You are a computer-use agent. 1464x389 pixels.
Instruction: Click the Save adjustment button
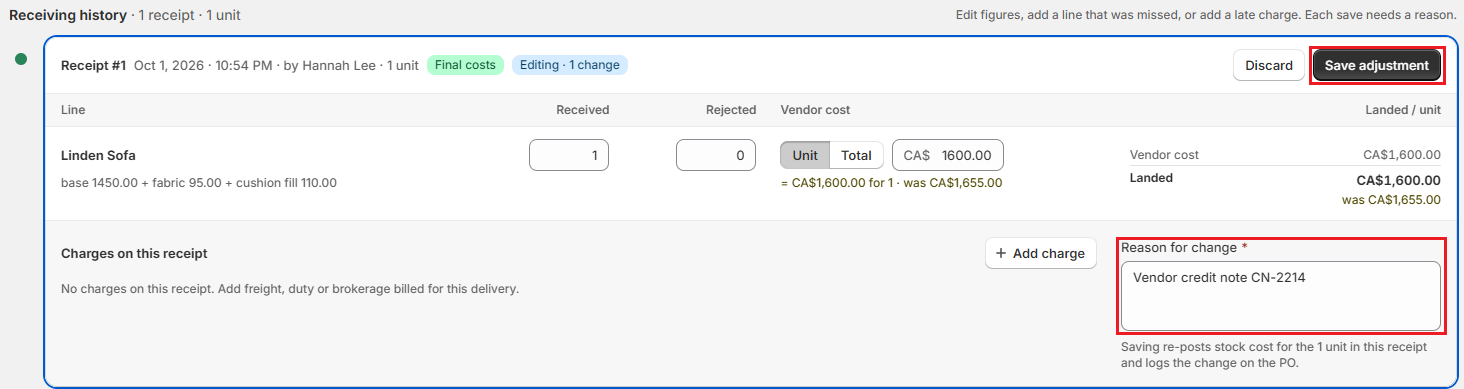1377,65
